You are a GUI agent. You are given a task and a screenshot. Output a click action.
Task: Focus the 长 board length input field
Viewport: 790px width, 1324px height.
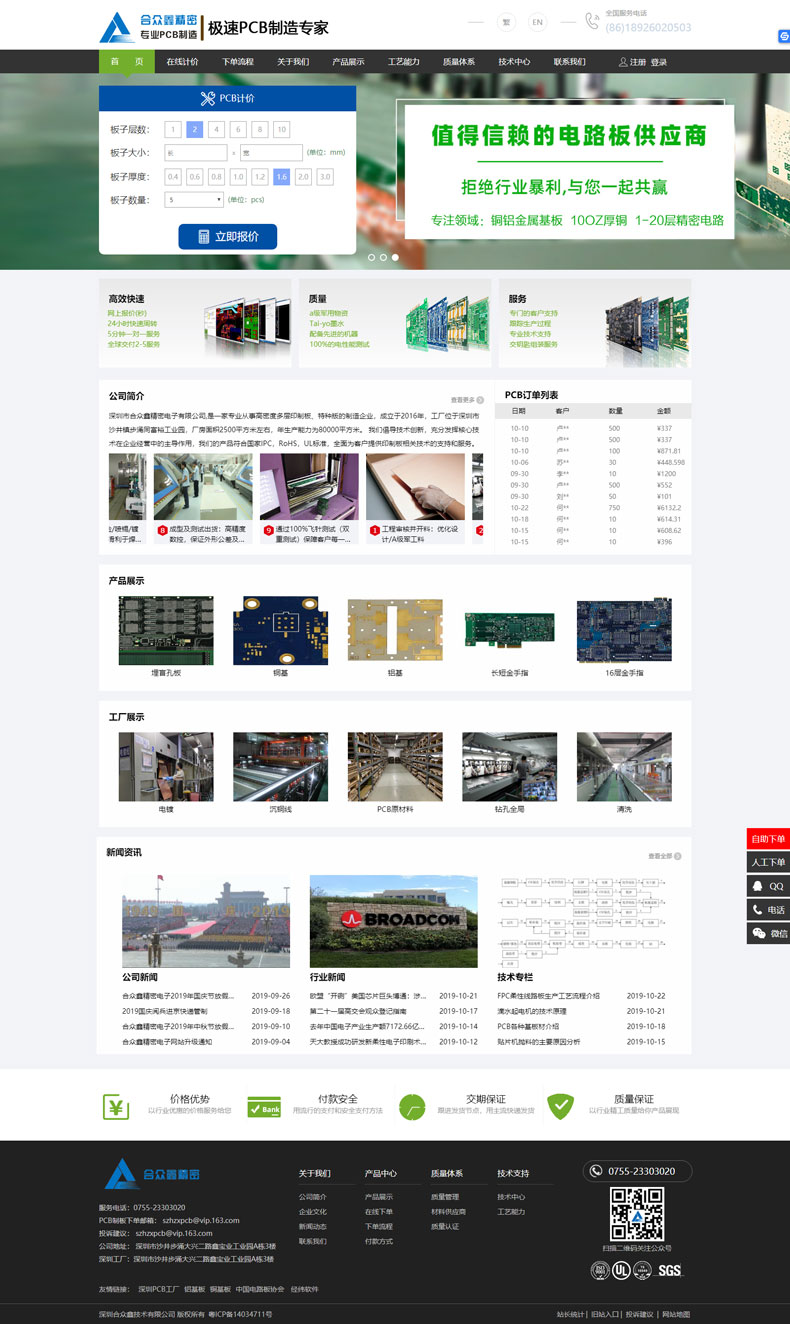pos(195,153)
